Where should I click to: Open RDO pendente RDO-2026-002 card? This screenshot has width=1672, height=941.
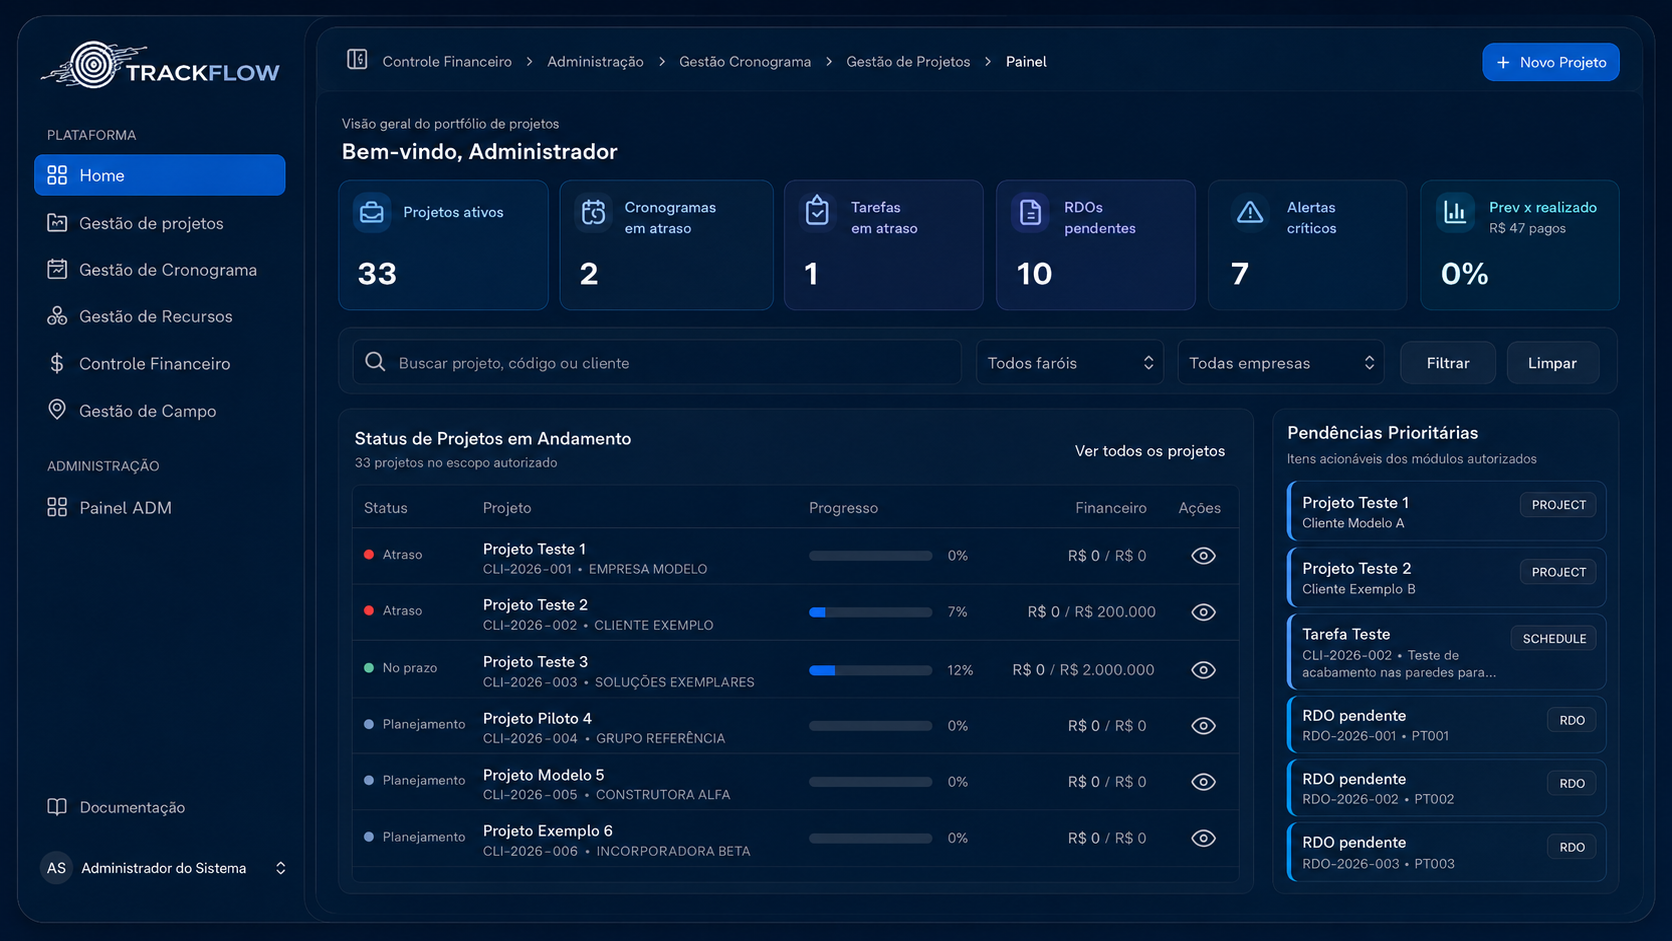pyautogui.click(x=1447, y=788)
